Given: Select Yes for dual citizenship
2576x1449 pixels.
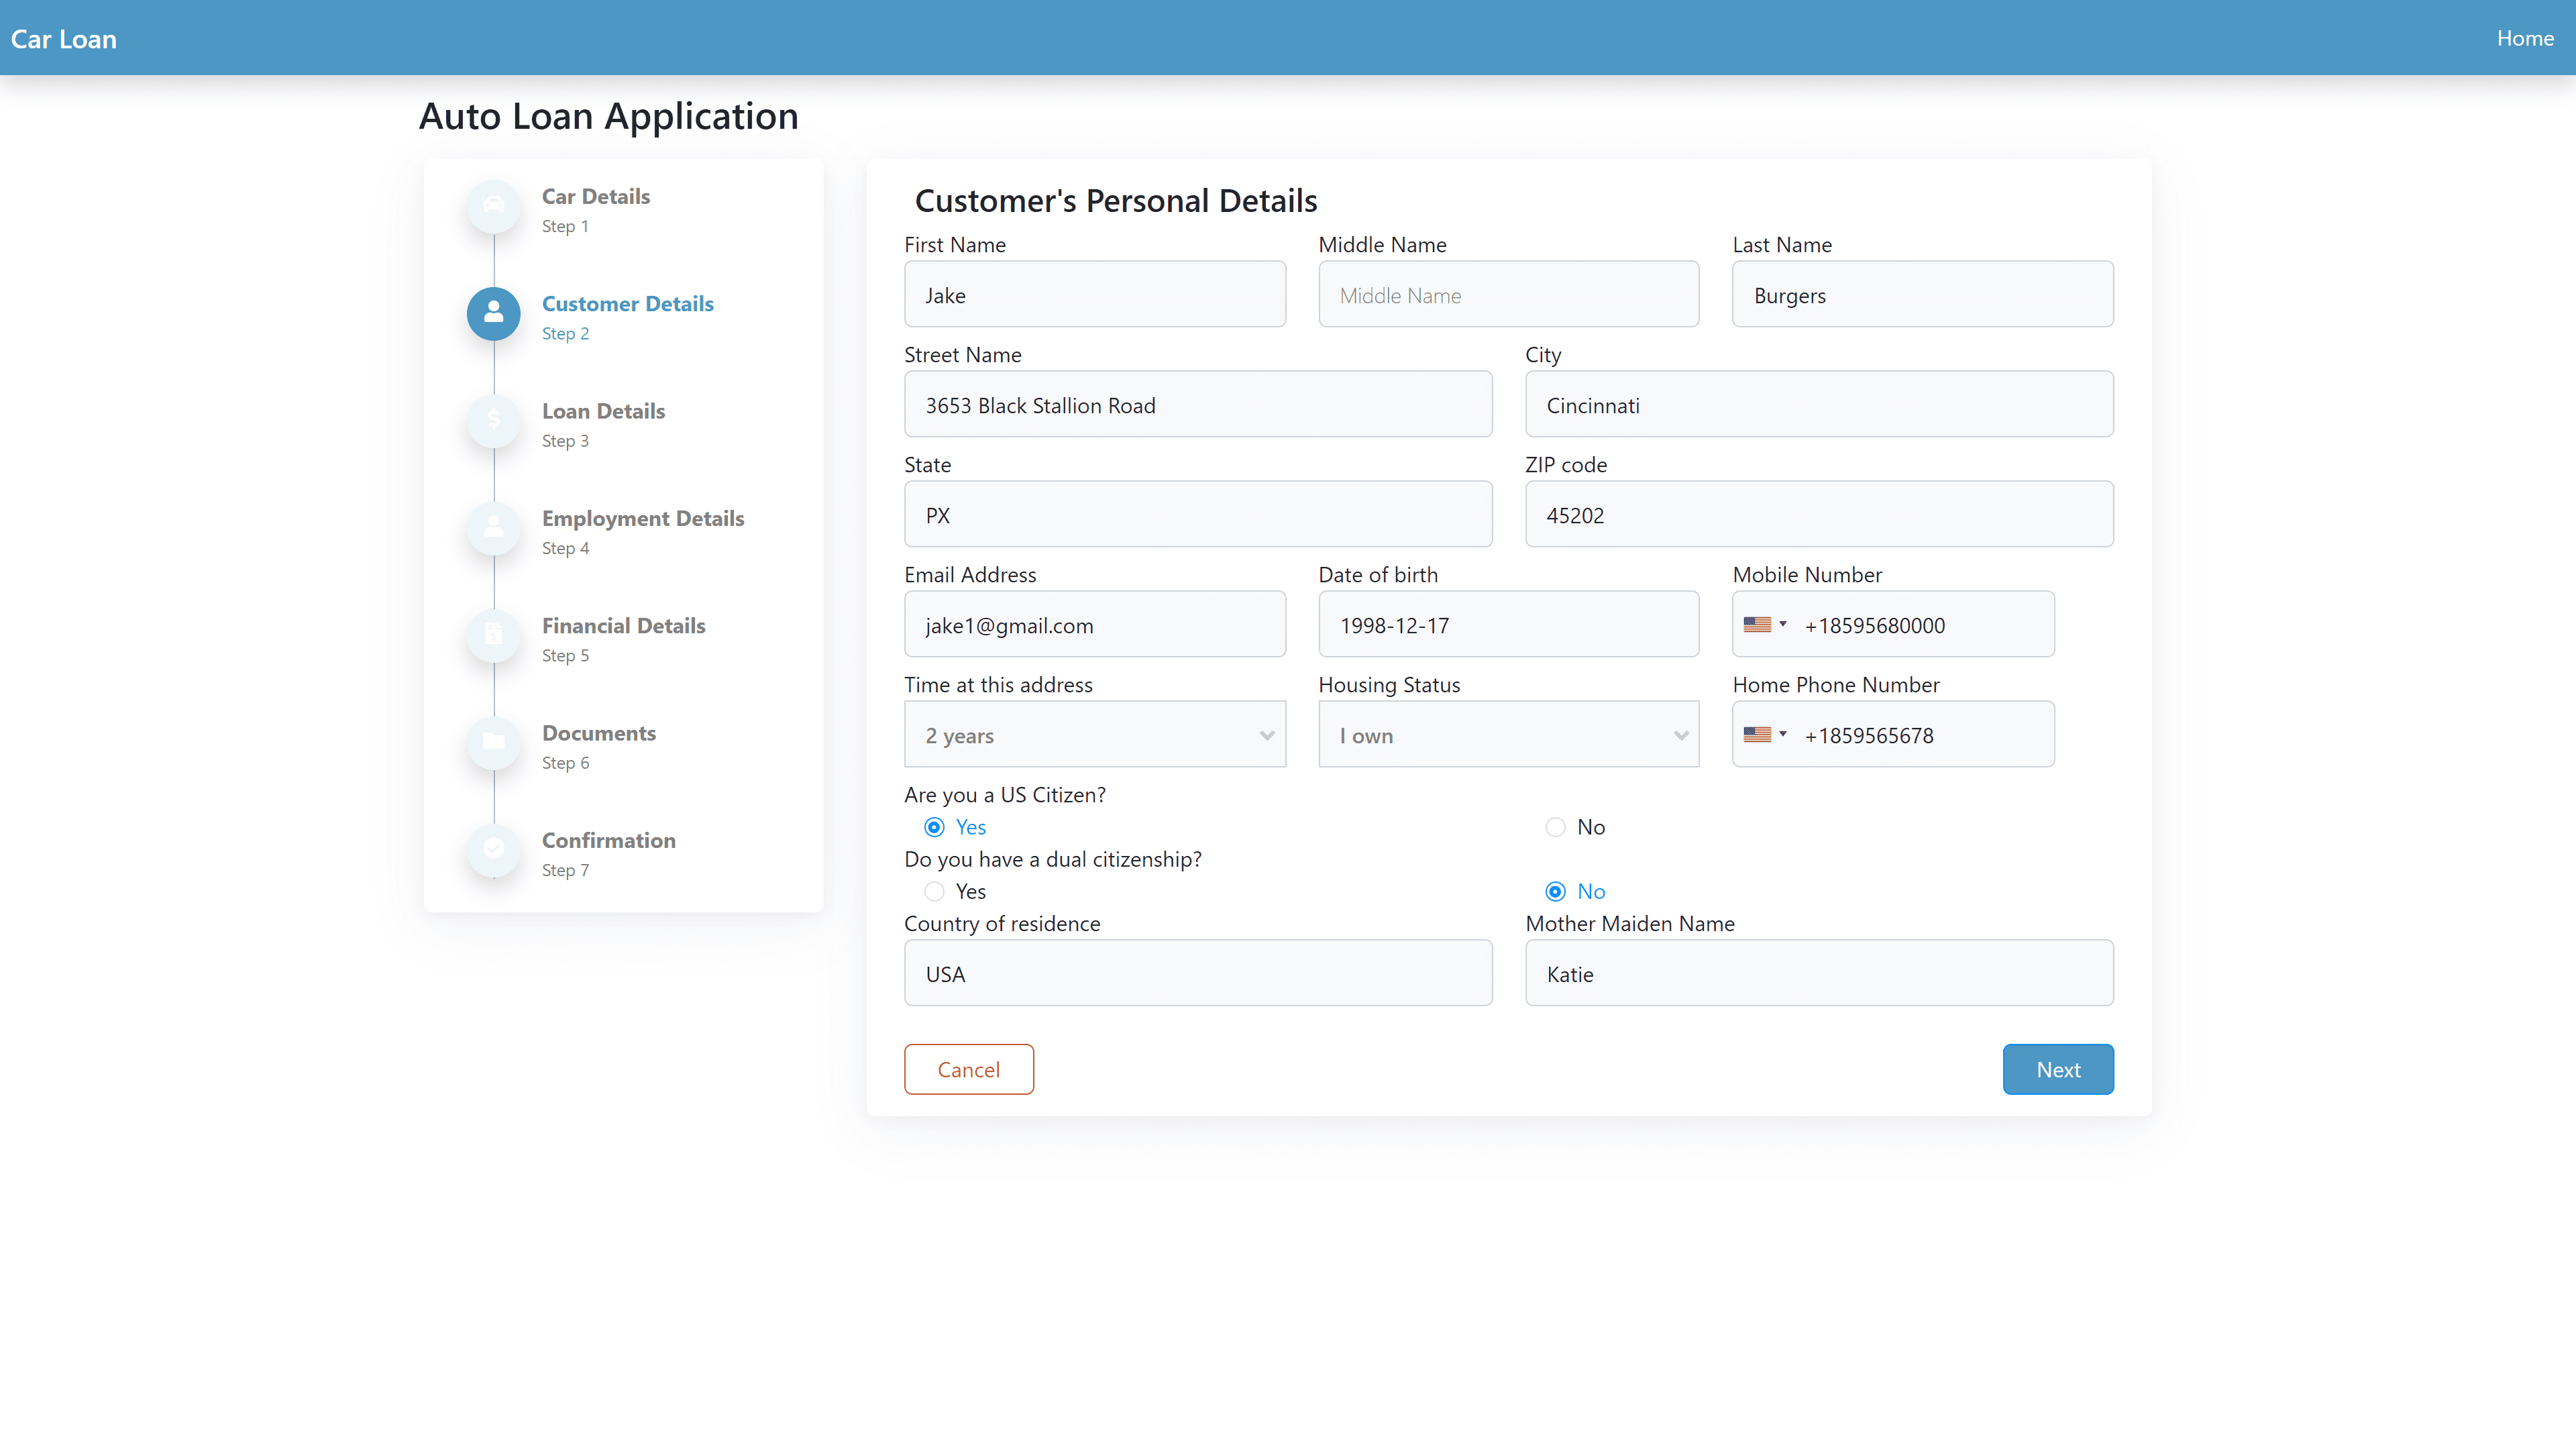Looking at the screenshot, I should pyautogui.click(x=934, y=891).
